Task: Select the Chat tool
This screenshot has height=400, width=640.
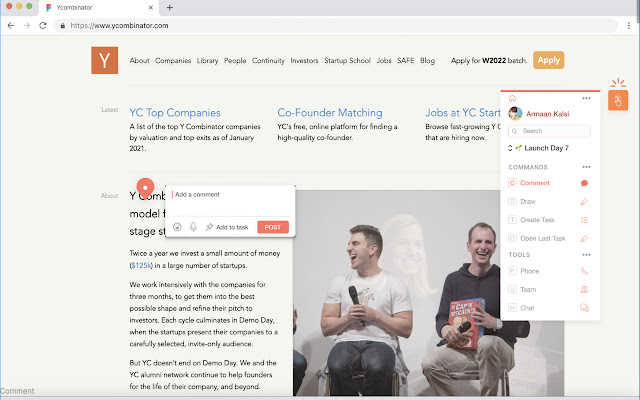Action: [x=527, y=308]
